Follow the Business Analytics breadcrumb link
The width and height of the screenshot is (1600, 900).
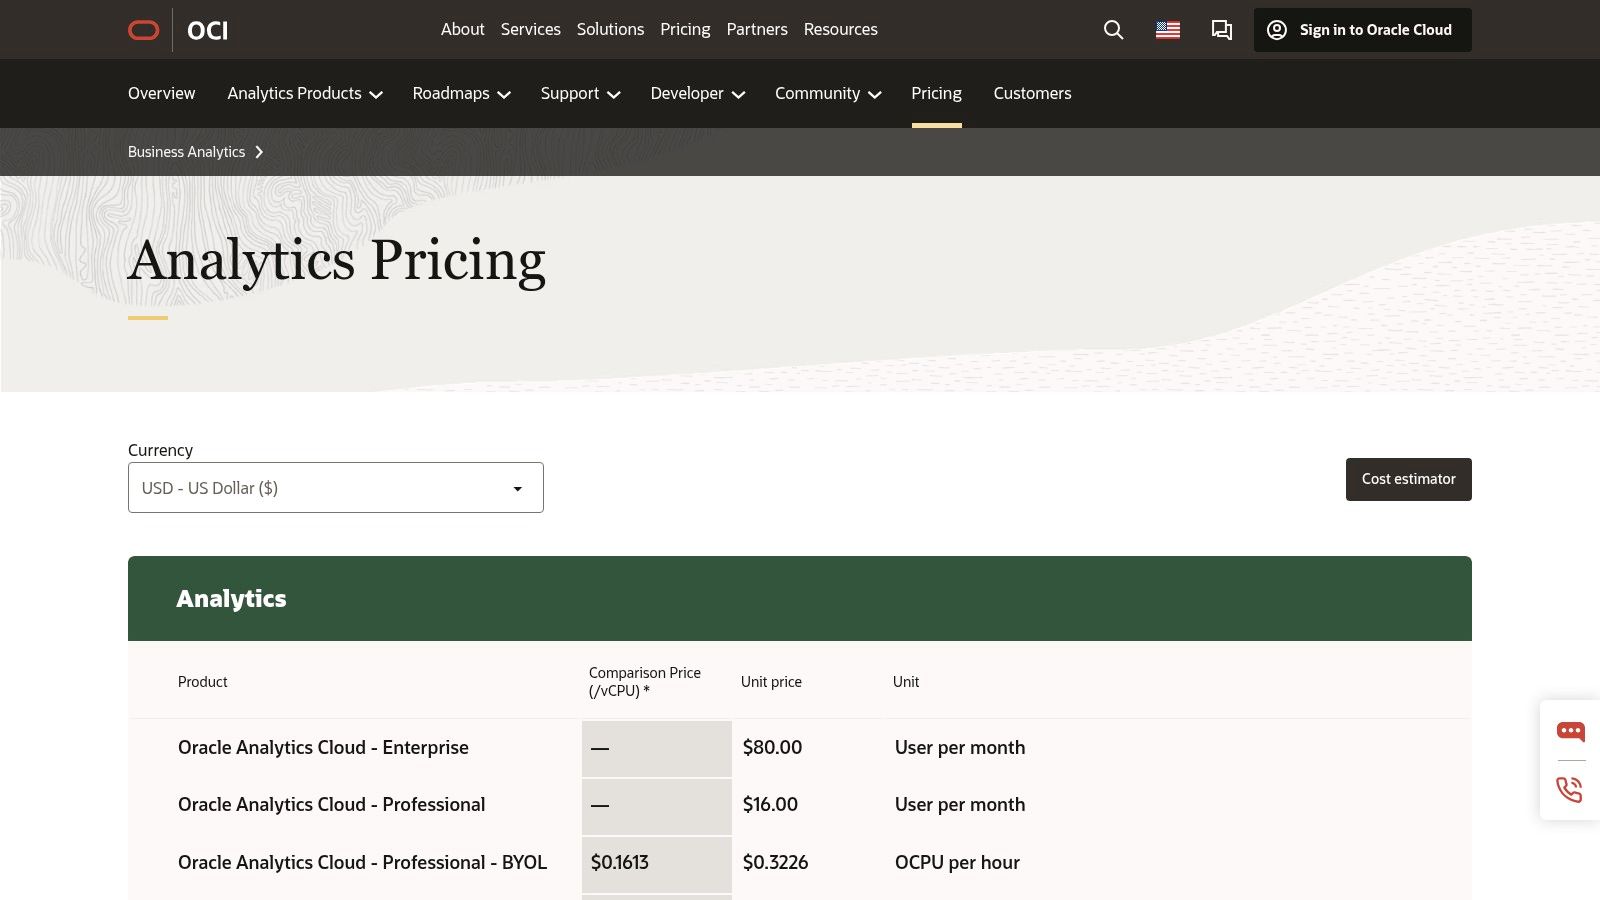click(186, 151)
